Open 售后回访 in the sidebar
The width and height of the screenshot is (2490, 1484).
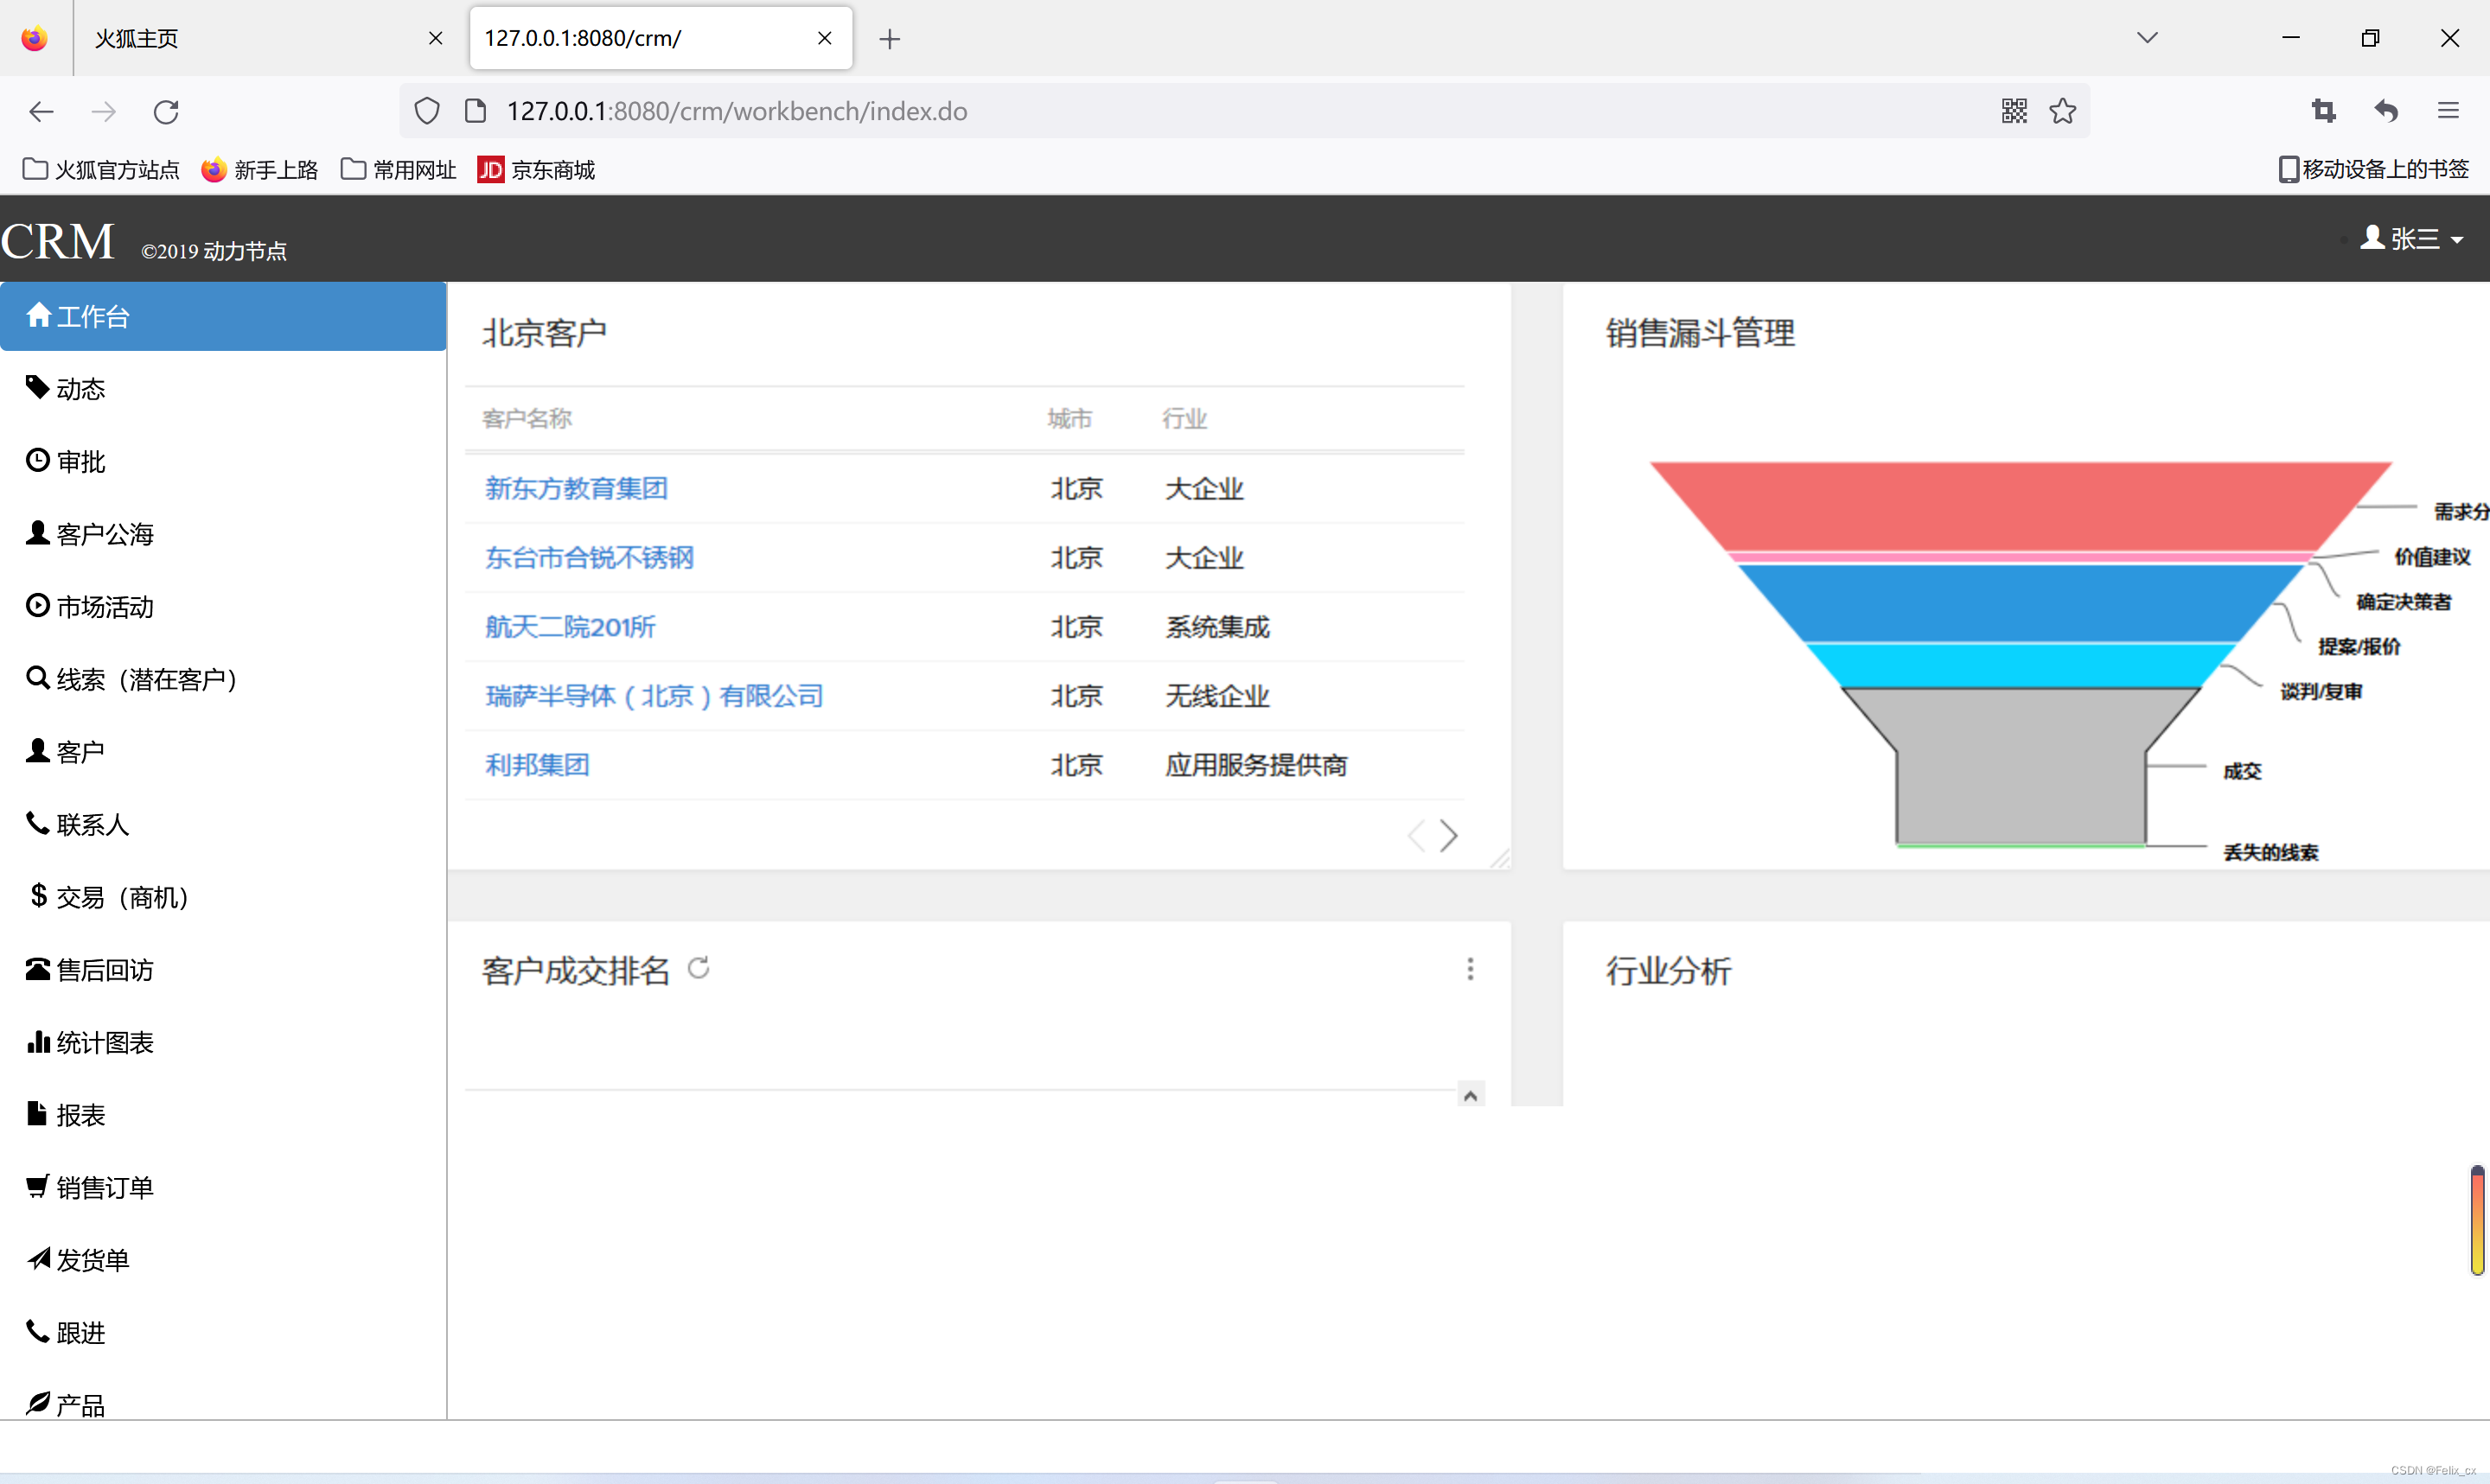[x=223, y=970]
